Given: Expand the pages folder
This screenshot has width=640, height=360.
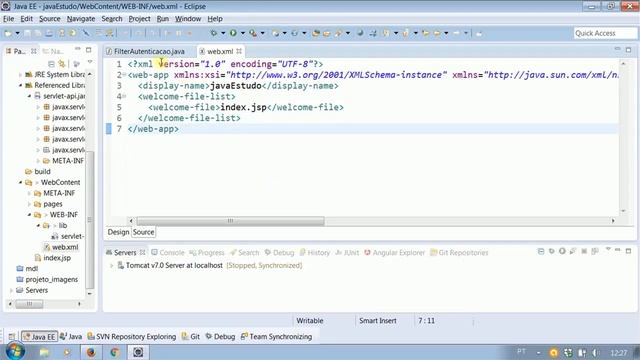Looking at the screenshot, I should click(29, 204).
